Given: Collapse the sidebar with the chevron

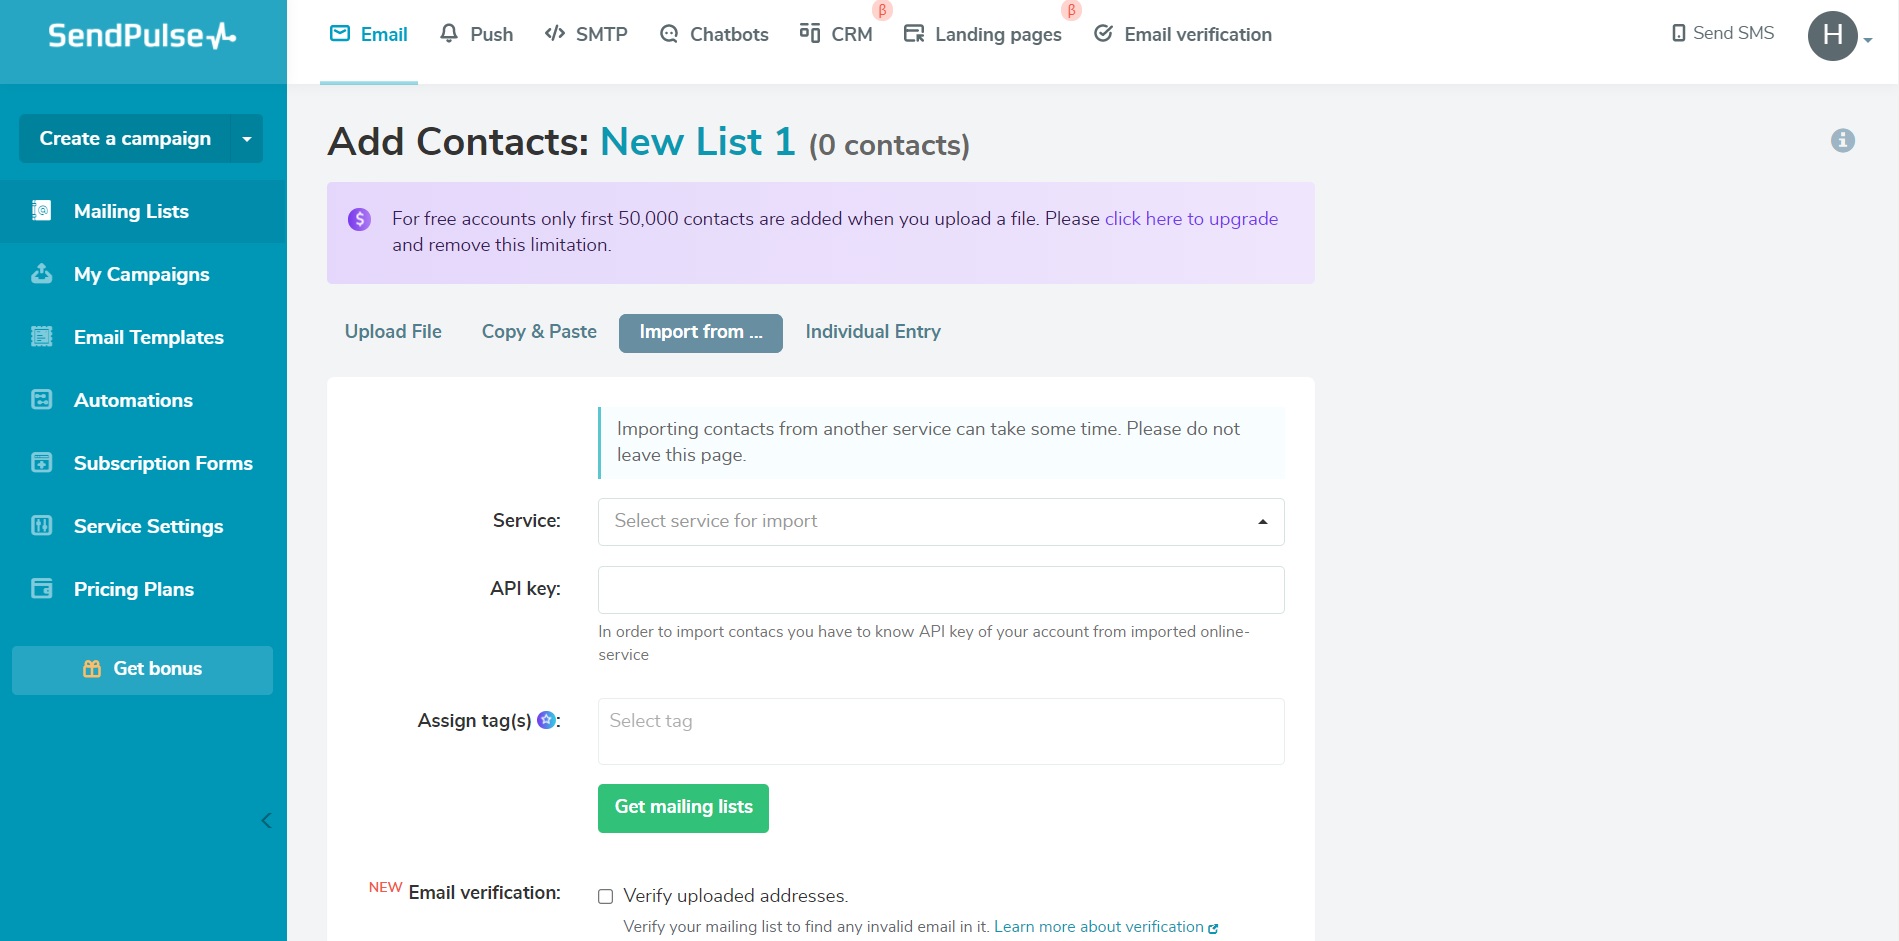Looking at the screenshot, I should pos(266,821).
